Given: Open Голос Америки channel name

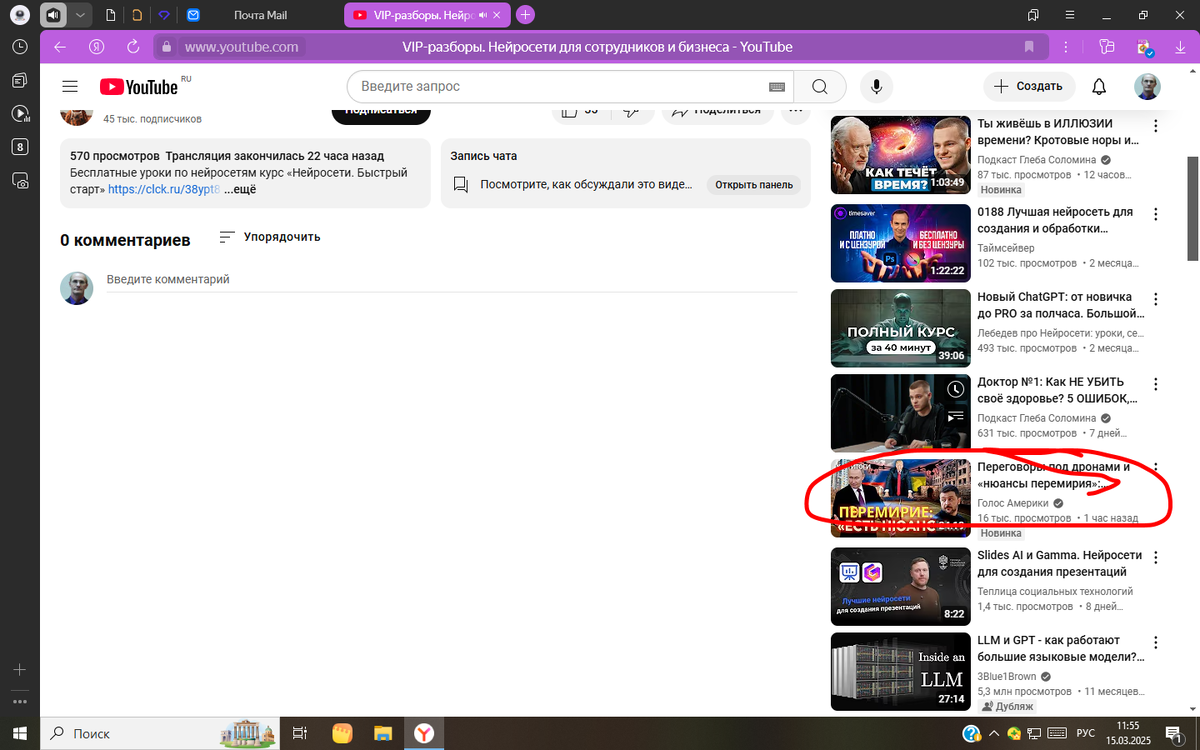Looking at the screenshot, I should click(x=1013, y=503).
